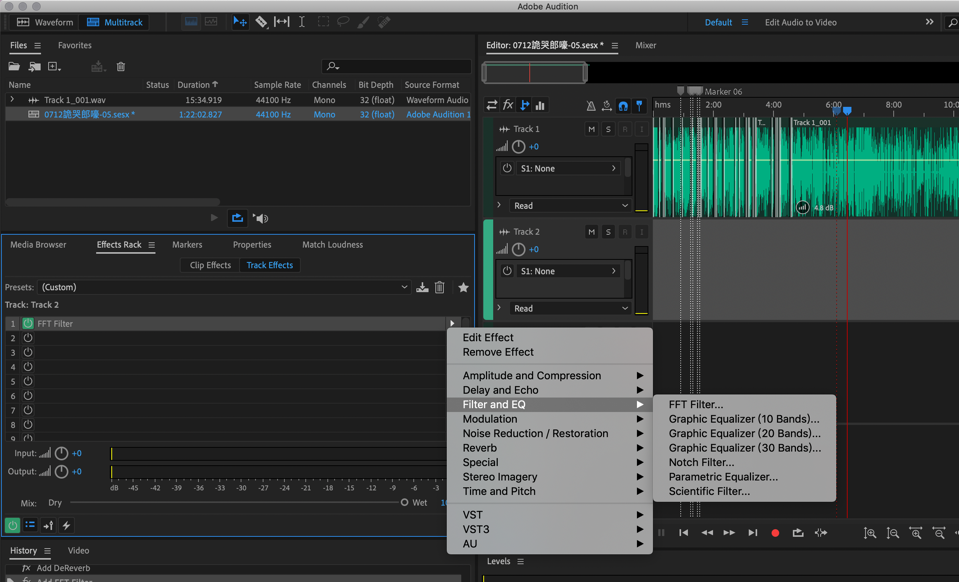Screen dimensions: 959x582
Task: Solo Track 2
Action: pos(608,232)
